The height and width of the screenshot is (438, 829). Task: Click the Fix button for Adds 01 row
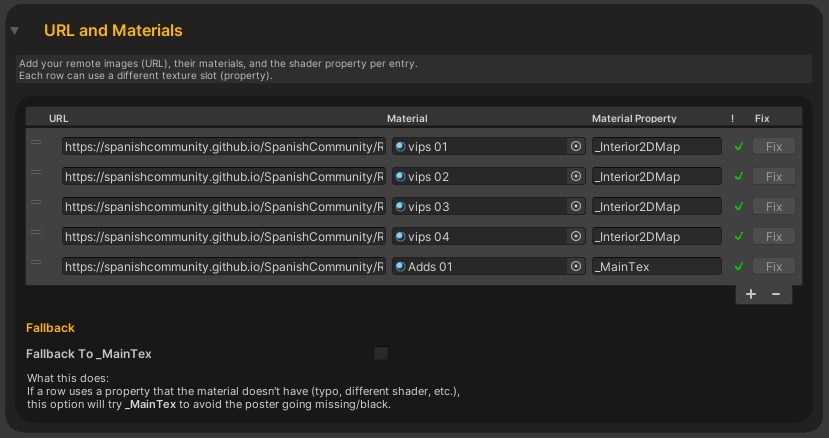click(773, 267)
